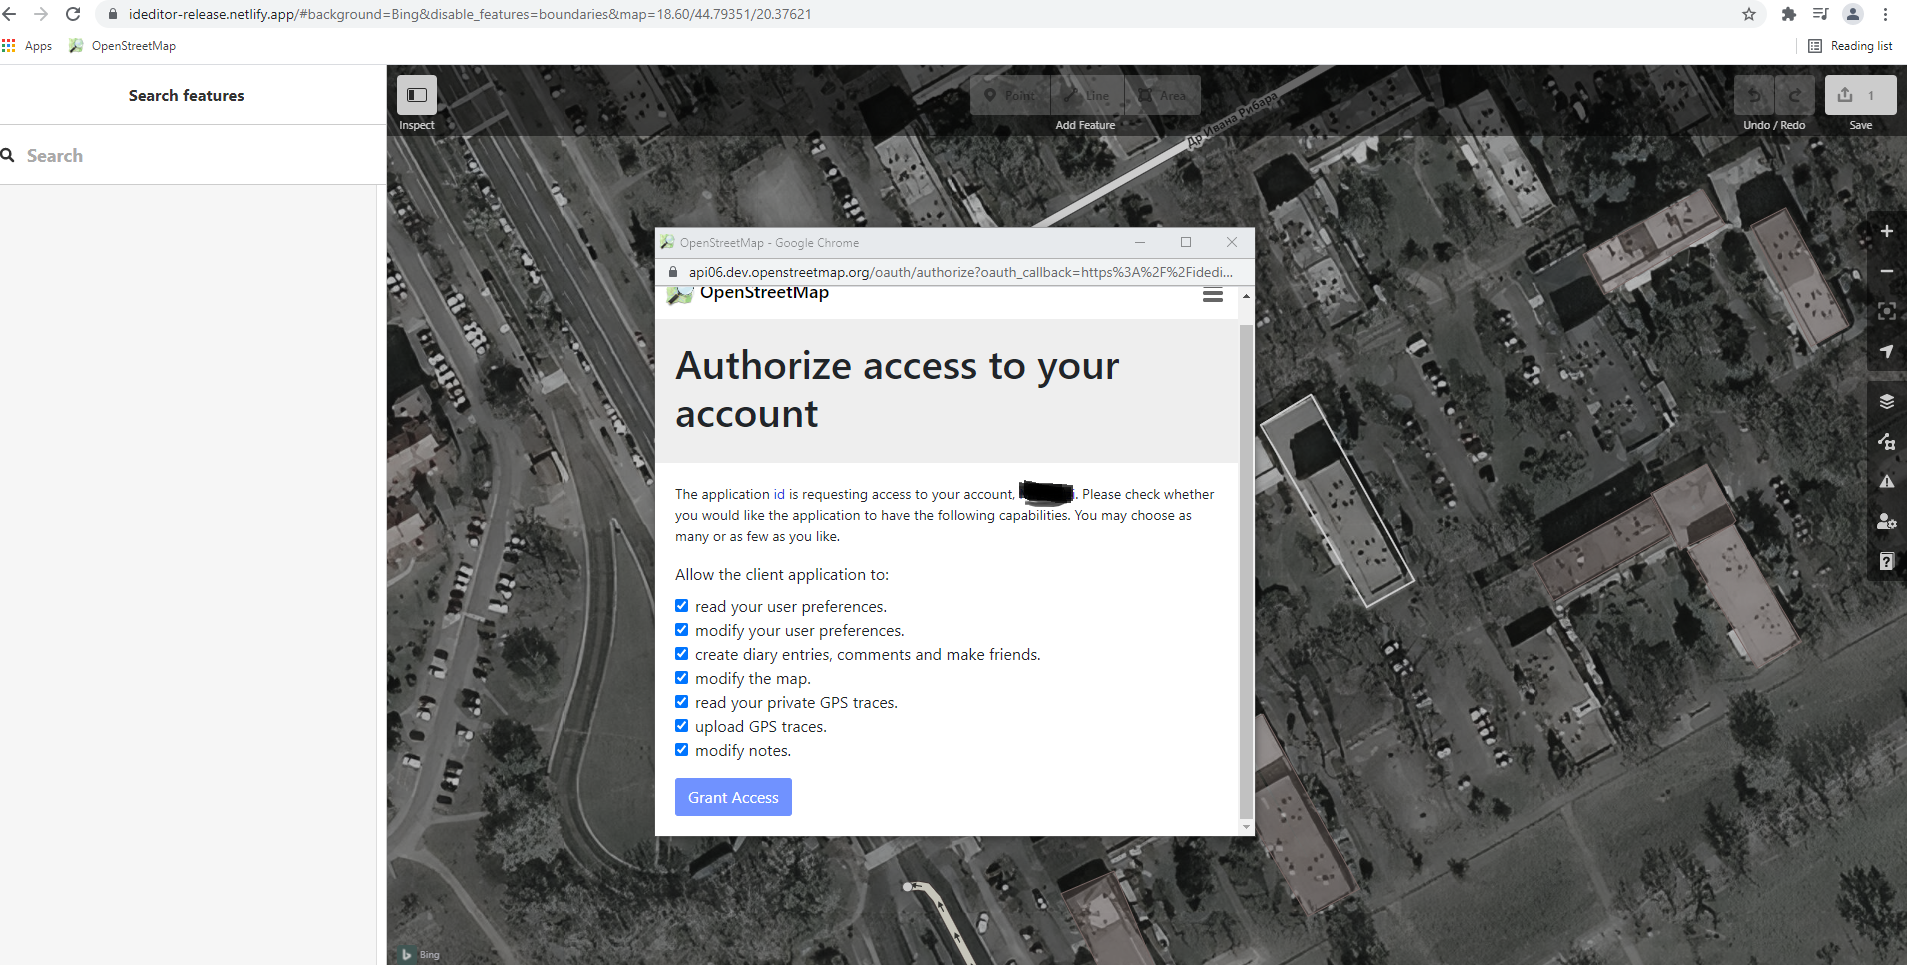1907x965 pixels.
Task: Open the hamburger menu in OpenStreetMap popup
Action: tap(1213, 295)
